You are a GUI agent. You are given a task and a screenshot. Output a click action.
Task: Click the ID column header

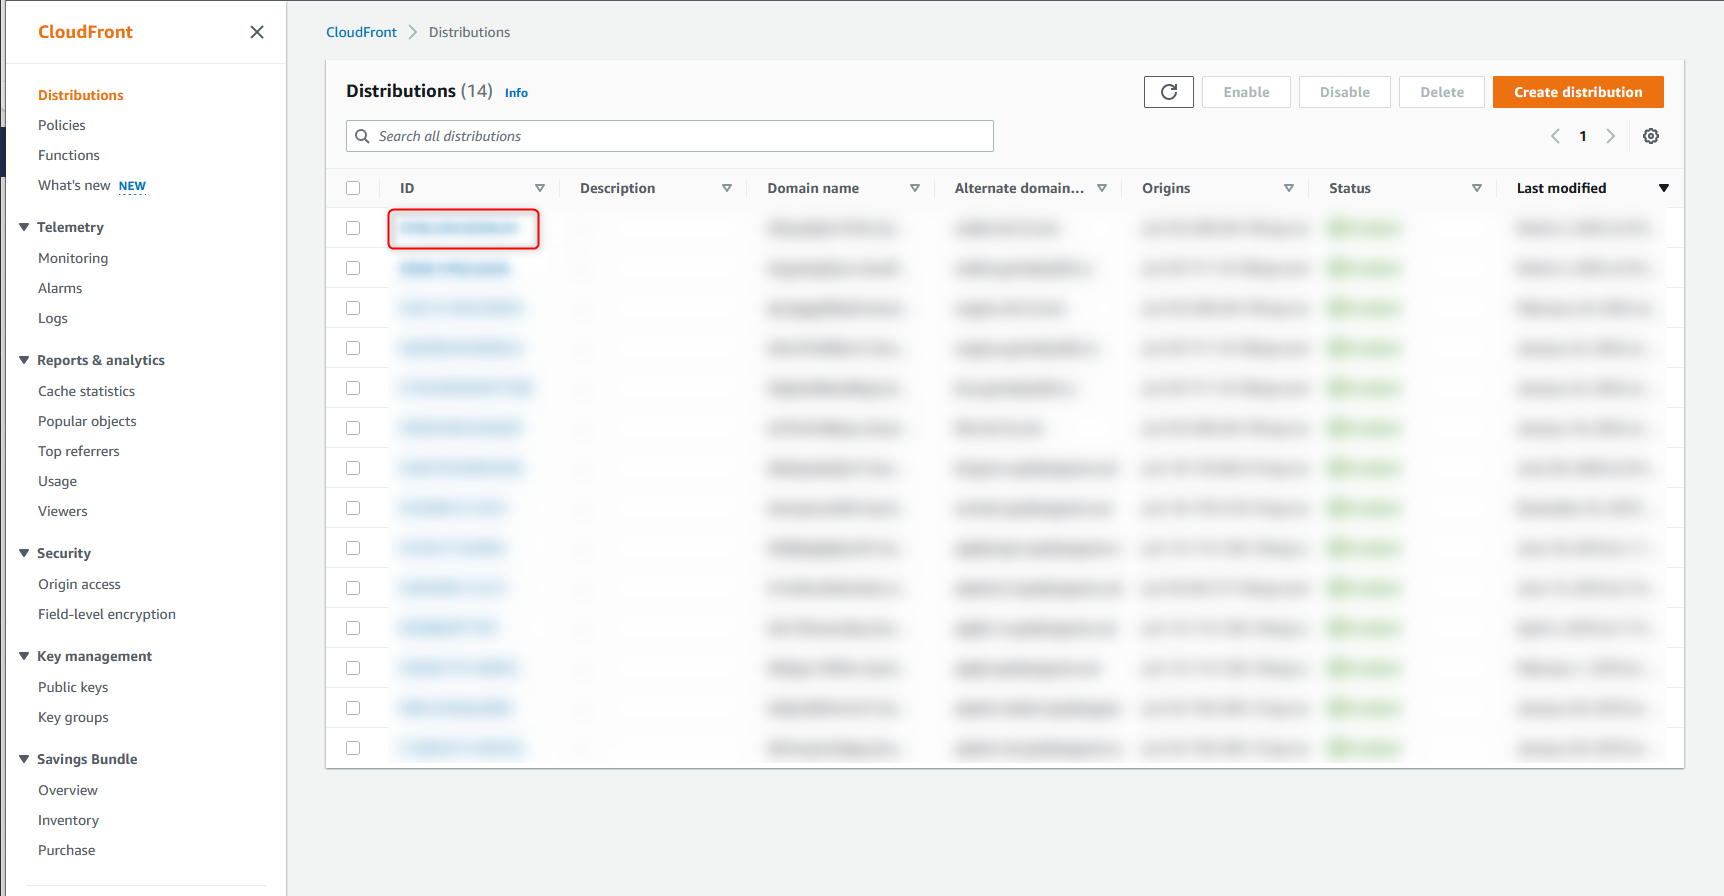[407, 188]
